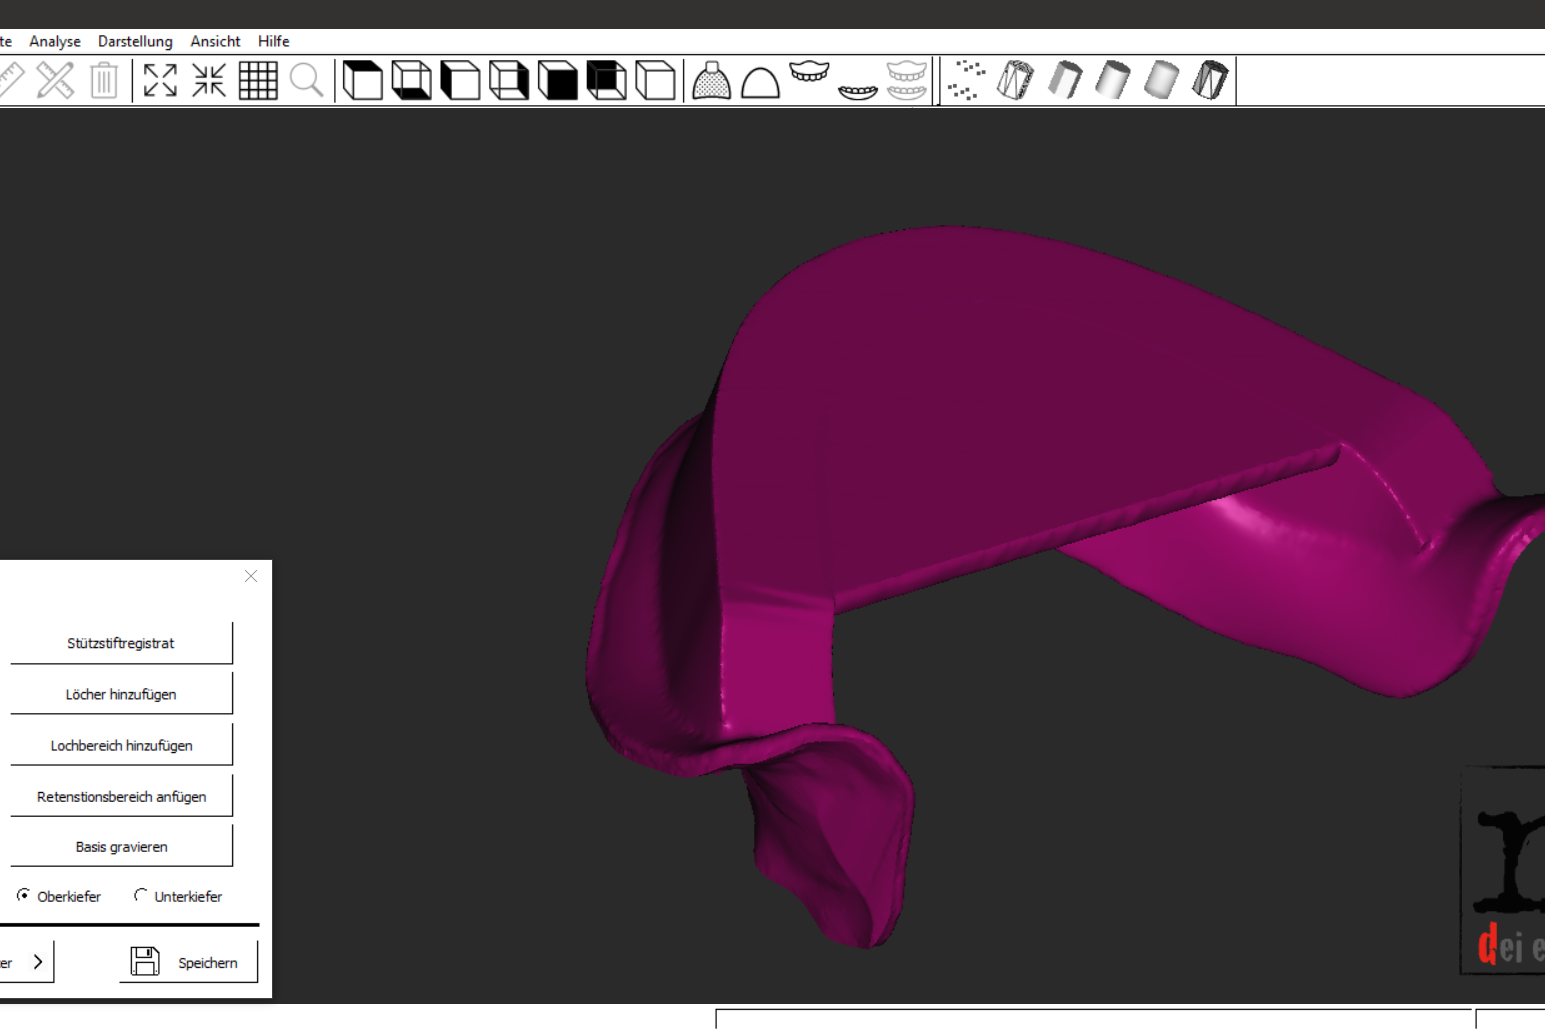The height and width of the screenshot is (1030, 1545).
Task: Open the Analyse menu
Action: [55, 41]
